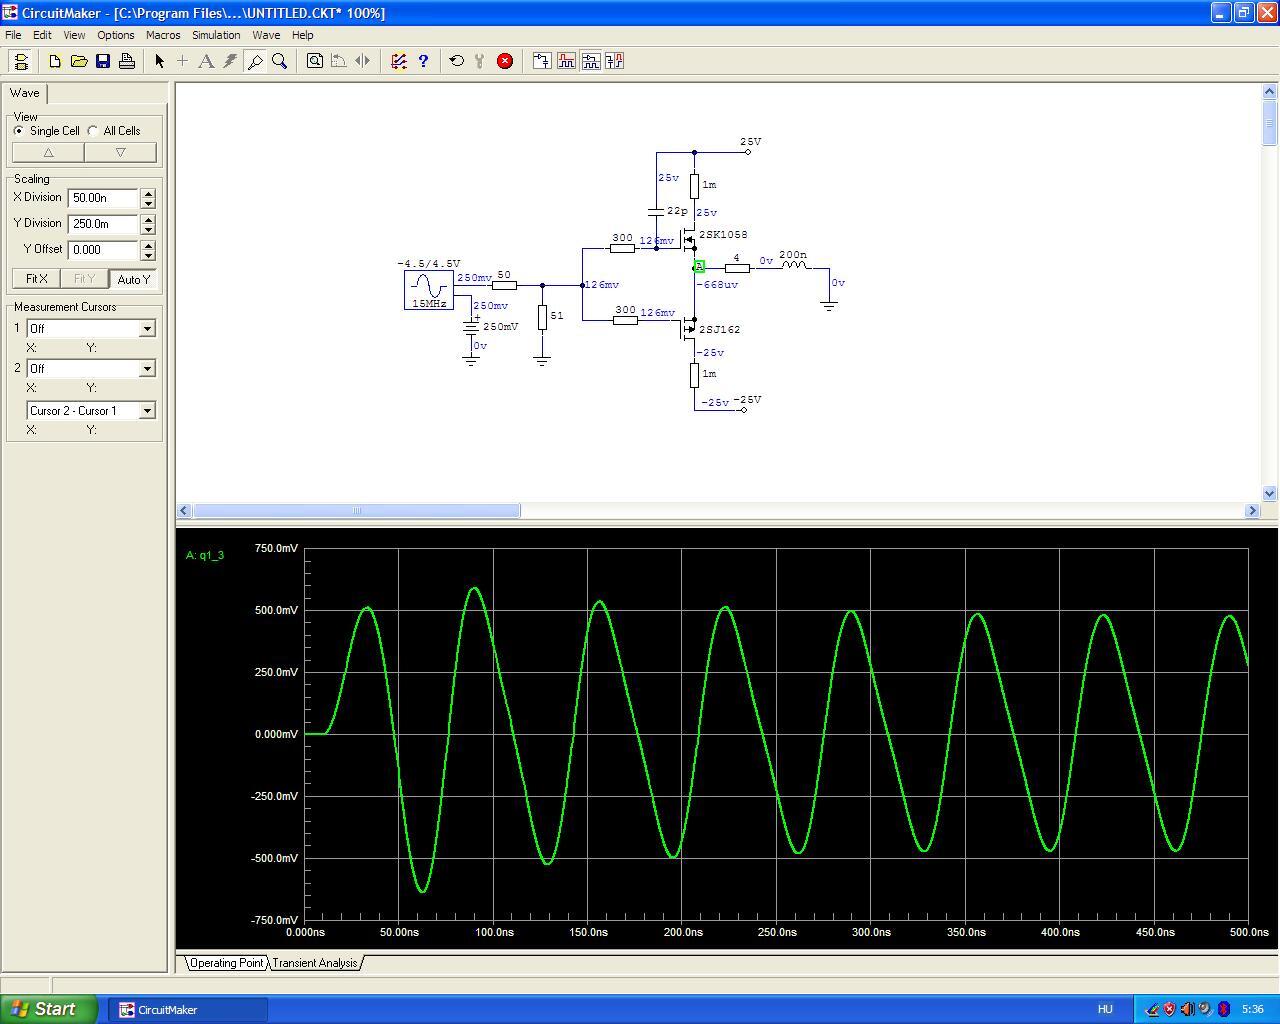Click the Print icon in toolbar
The image size is (1280, 1024).
point(127,61)
